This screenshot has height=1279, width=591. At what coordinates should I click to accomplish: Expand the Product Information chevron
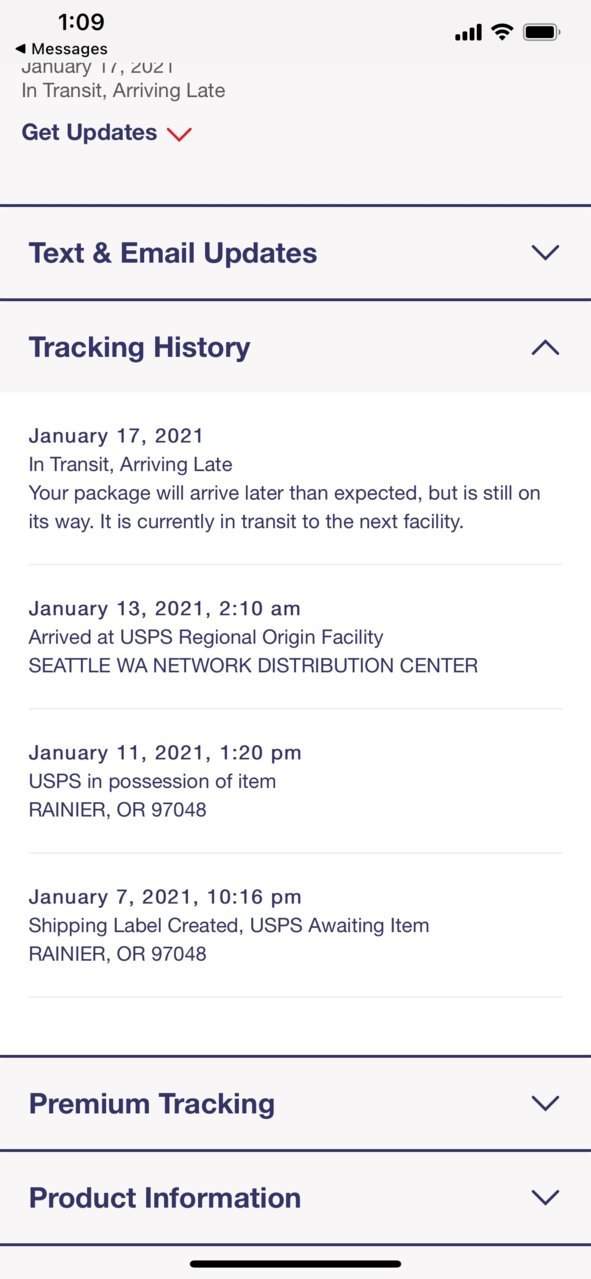(x=545, y=1197)
